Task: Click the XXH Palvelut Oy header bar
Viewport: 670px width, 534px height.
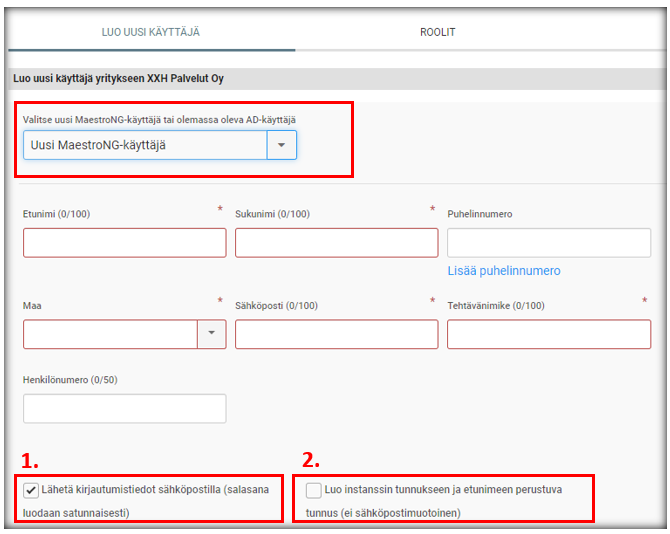Action: click(337, 79)
